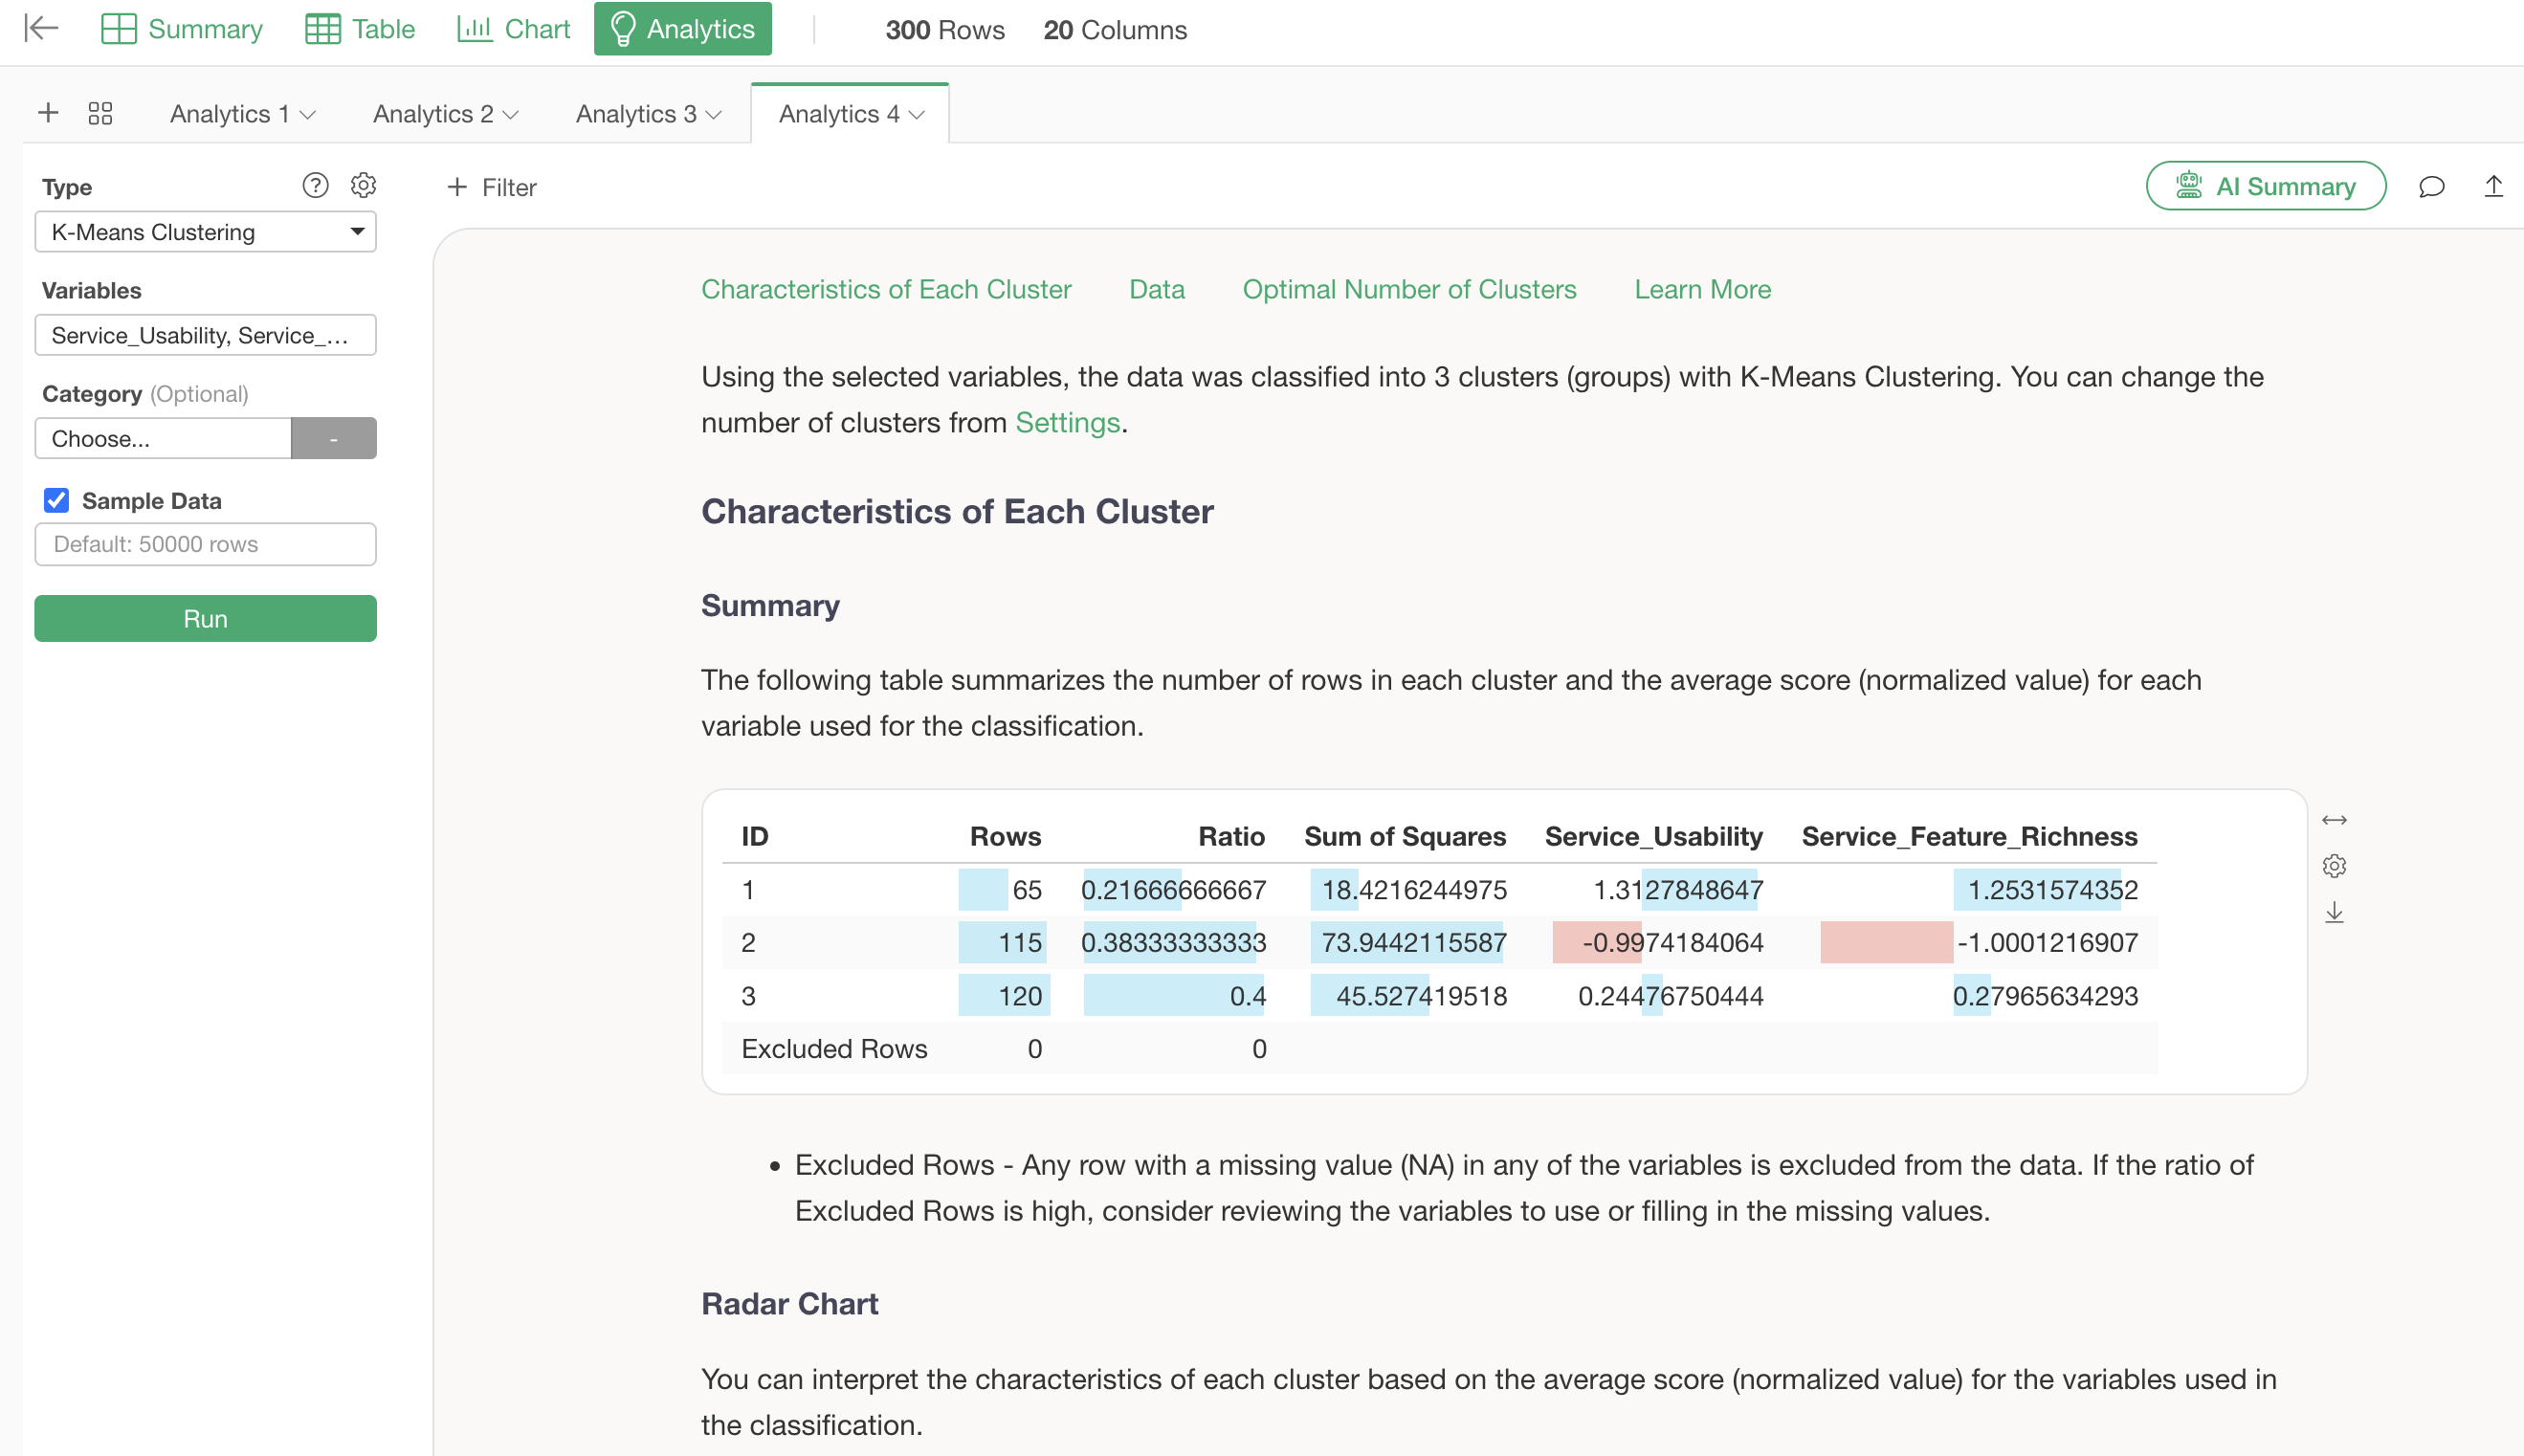The image size is (2524, 1456).
Task: Open the K-Means Clustering type dropdown
Action: [x=205, y=232]
